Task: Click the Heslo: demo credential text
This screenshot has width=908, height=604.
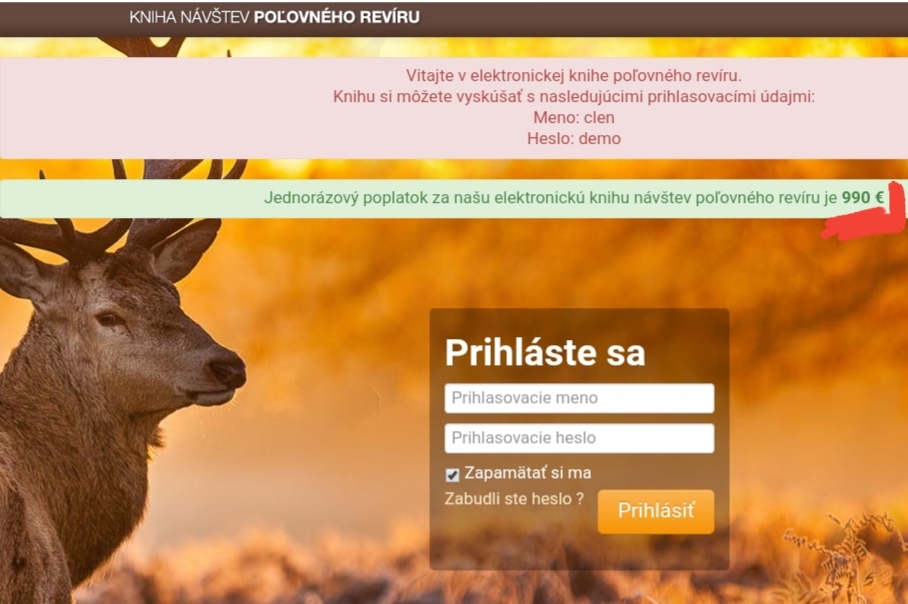Action: point(574,138)
